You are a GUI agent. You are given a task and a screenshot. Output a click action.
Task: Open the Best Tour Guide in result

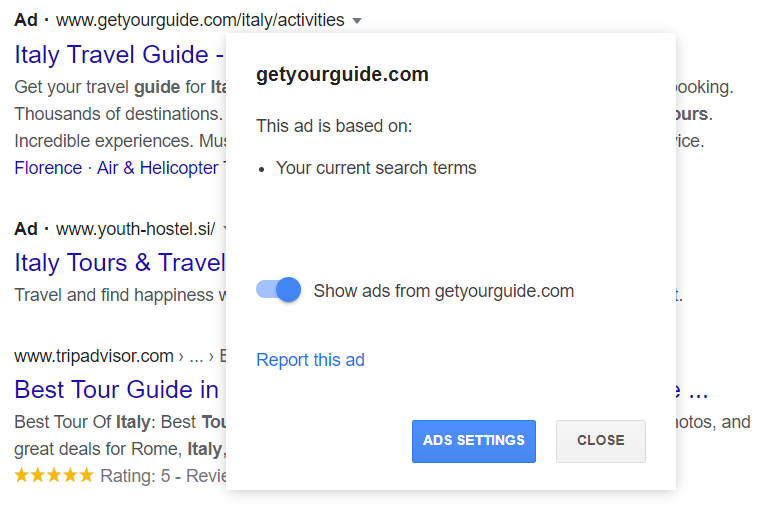[117, 390]
